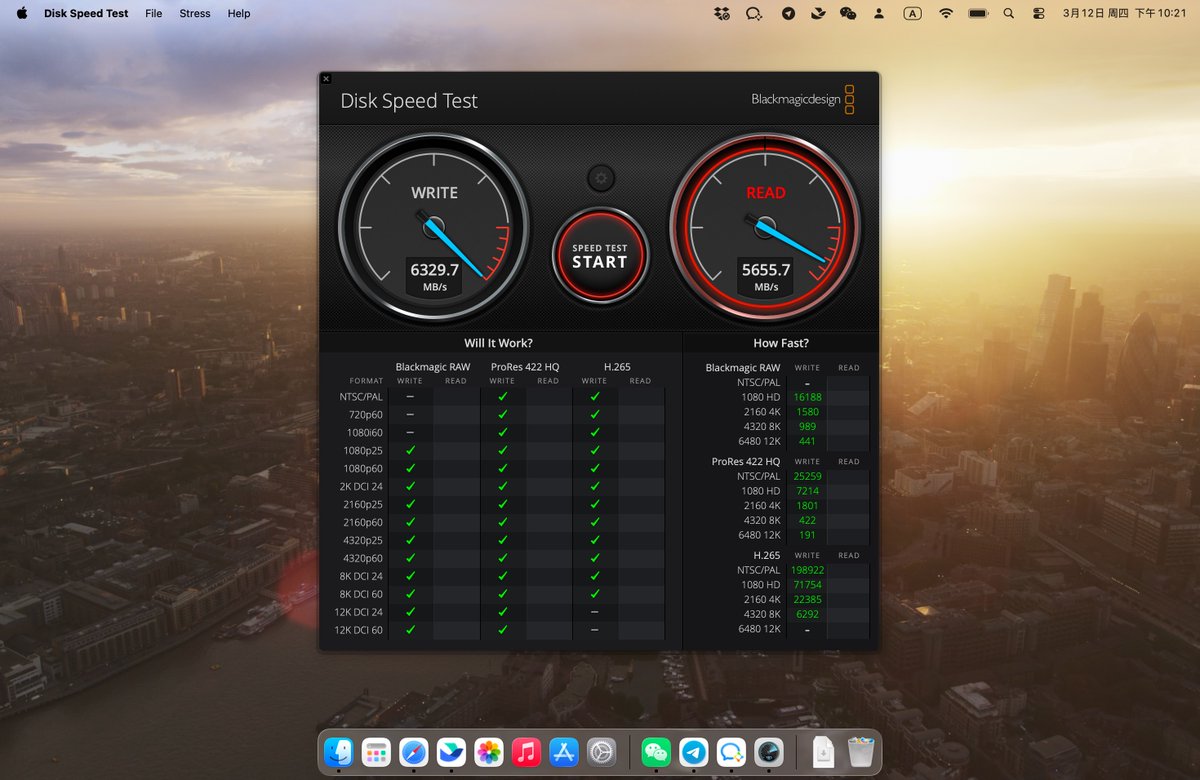Click the Wi-Fi status icon
Image resolution: width=1200 pixels, height=780 pixels.
coord(945,13)
